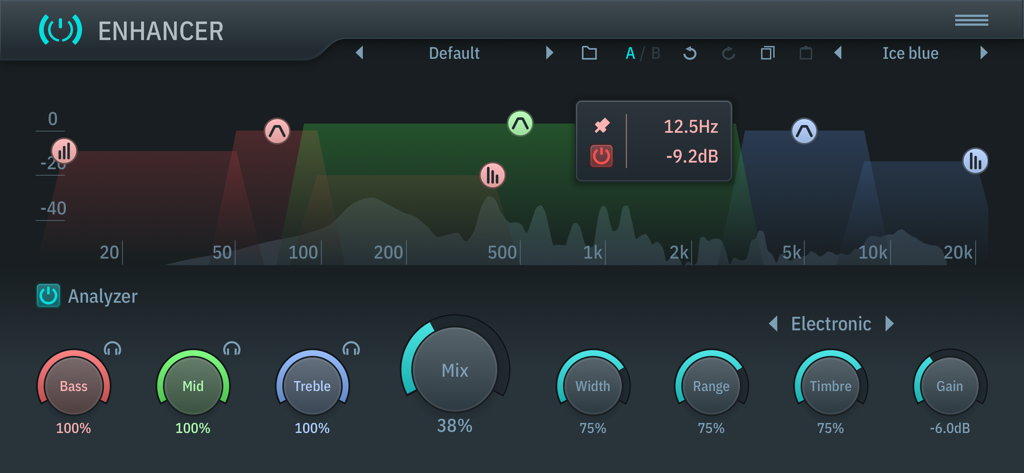
Task: Click the large Mix knob
Action: (455, 370)
